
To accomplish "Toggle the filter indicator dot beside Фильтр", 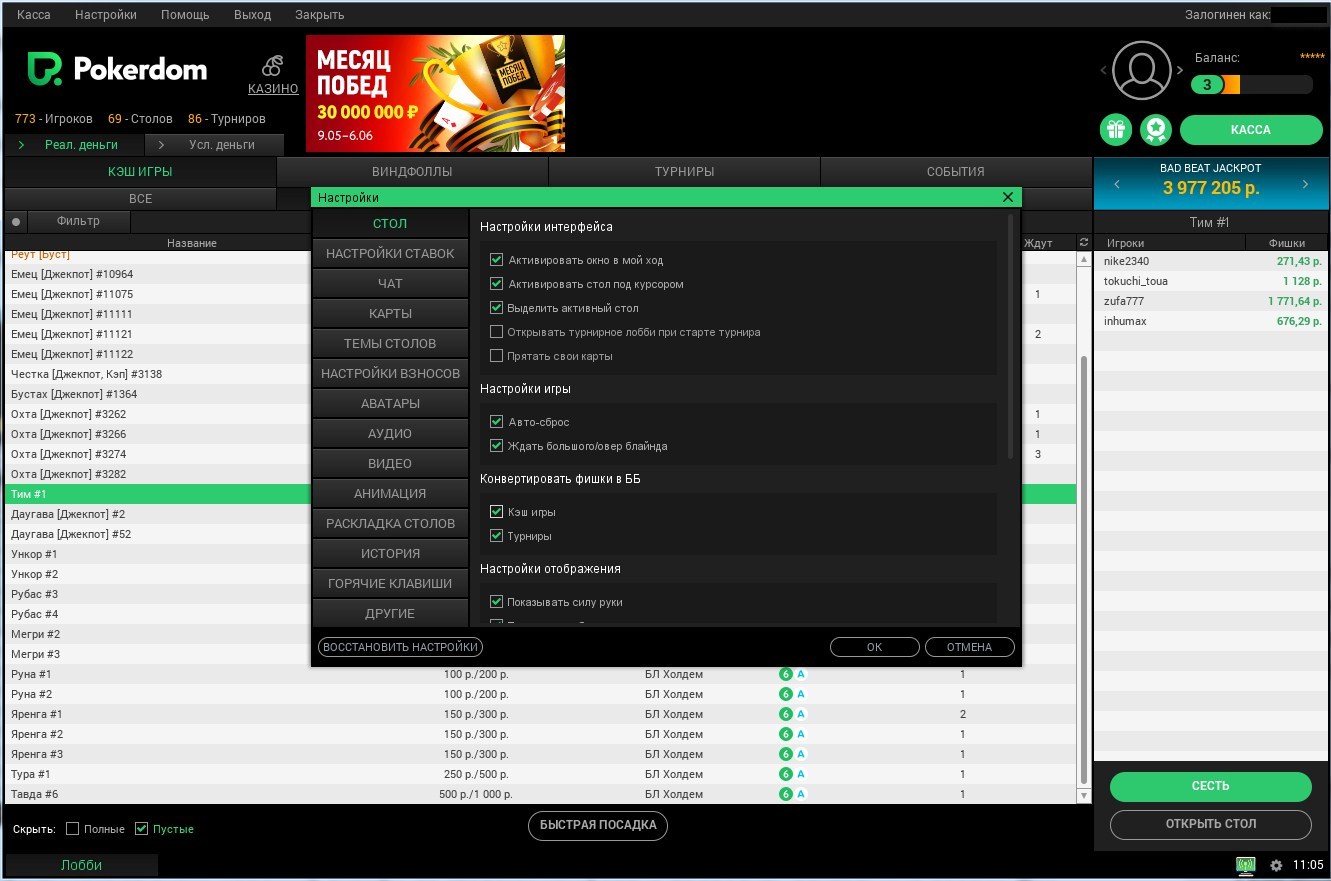I will (x=16, y=221).
